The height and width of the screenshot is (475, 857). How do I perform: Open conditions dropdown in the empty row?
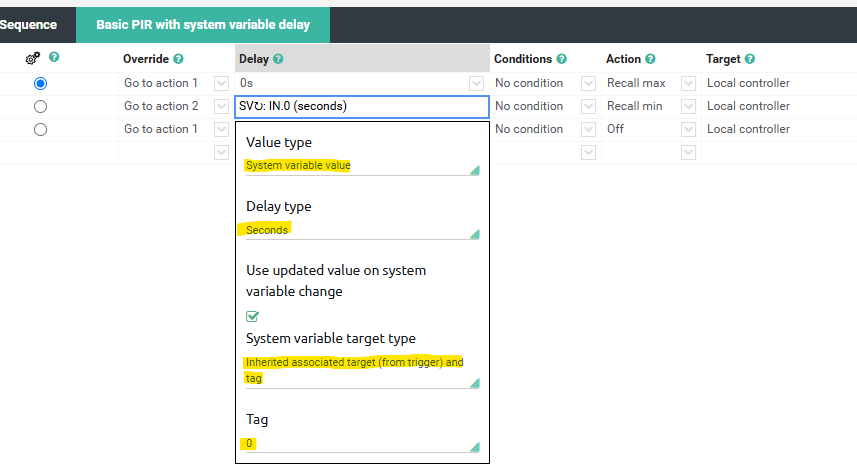coord(589,153)
